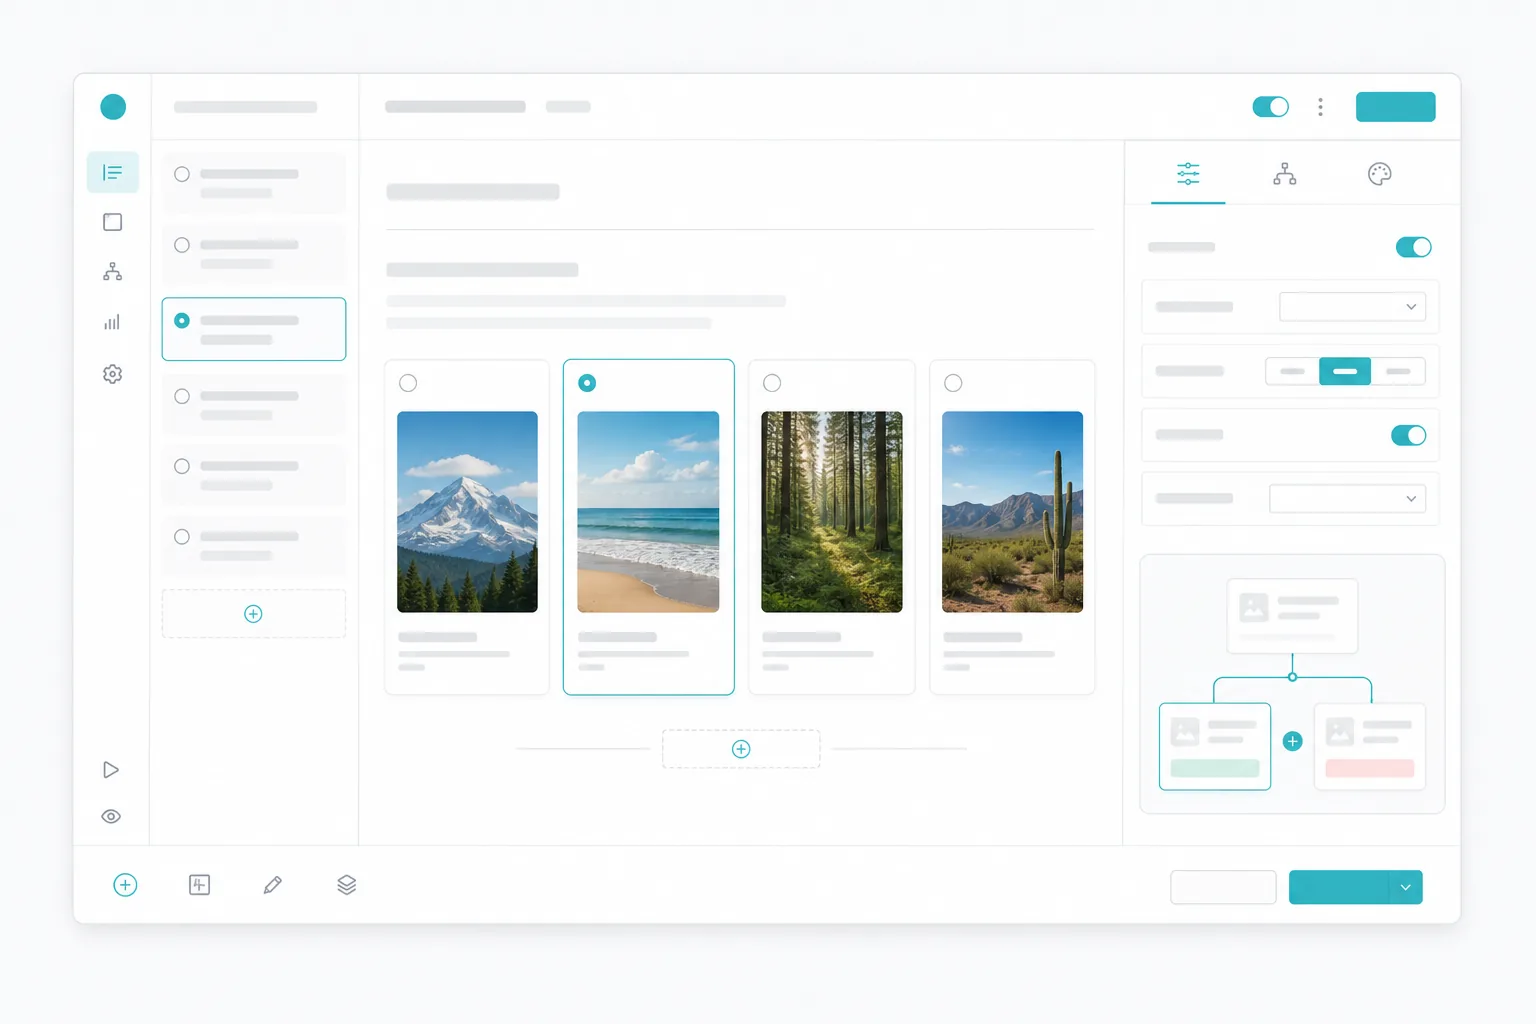This screenshot has width=1536, height=1024.
Task: Choose the beach card radio button
Action: click(x=587, y=383)
